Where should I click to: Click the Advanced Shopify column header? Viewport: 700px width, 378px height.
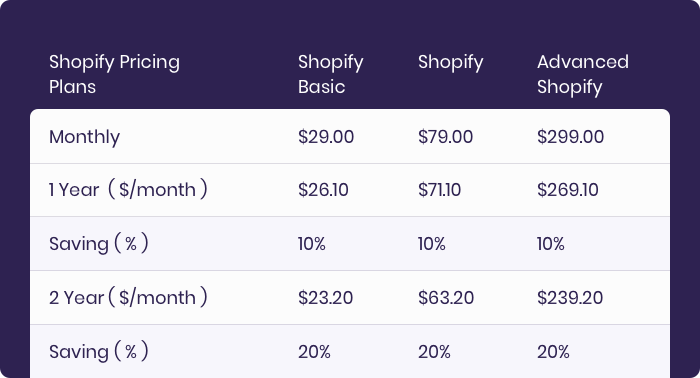click(583, 74)
